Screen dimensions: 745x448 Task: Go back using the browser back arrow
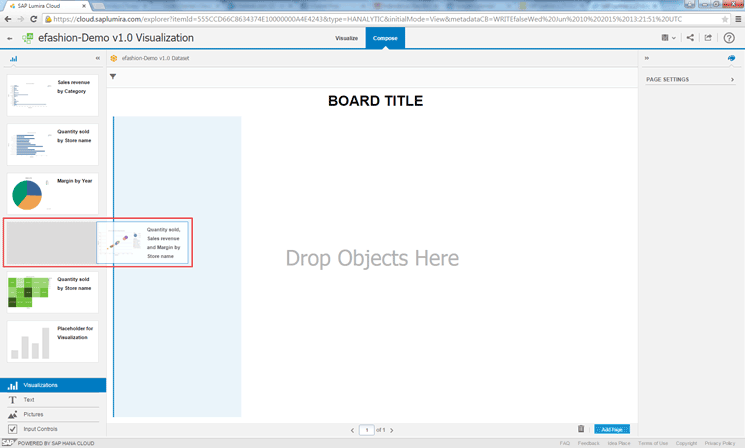pyautogui.click(x=8, y=19)
